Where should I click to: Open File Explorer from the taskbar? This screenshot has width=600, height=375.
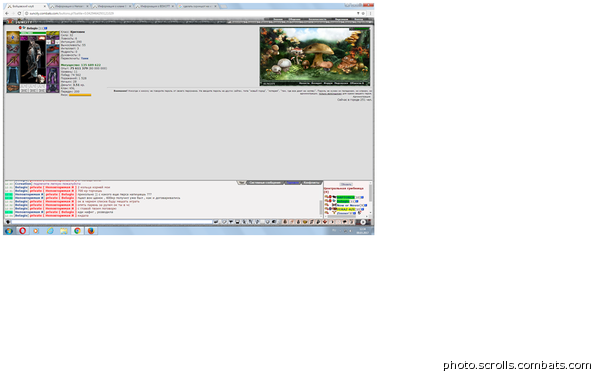click(x=64, y=231)
